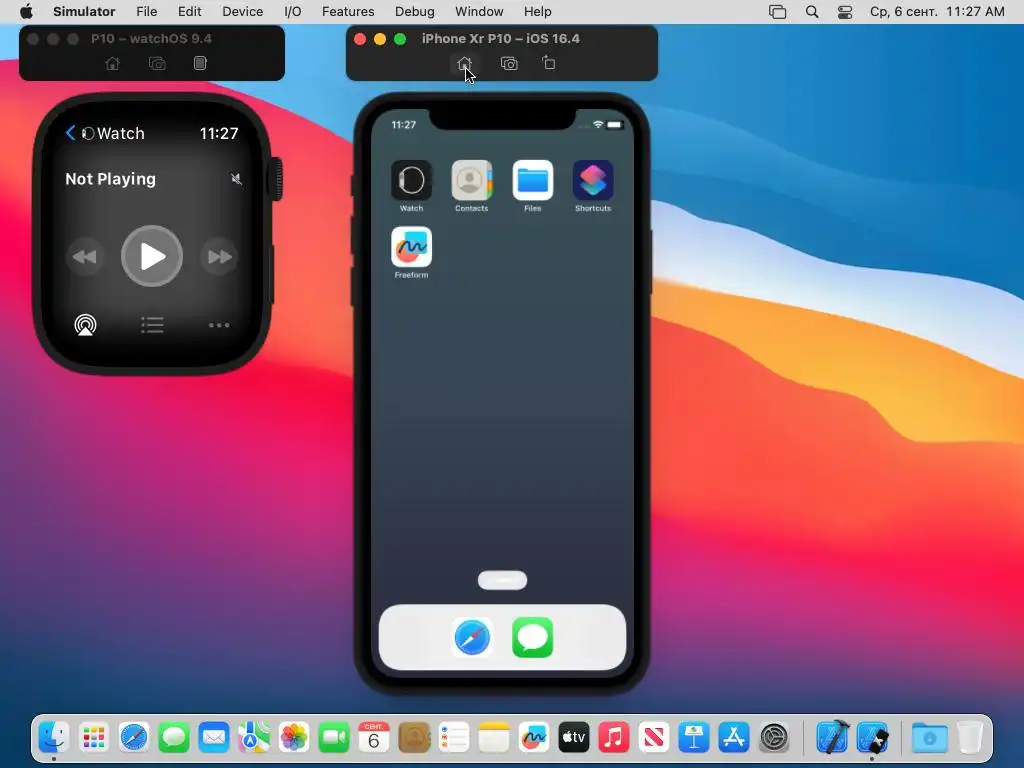
Task: Open the Files app on iPhone
Action: (532, 180)
